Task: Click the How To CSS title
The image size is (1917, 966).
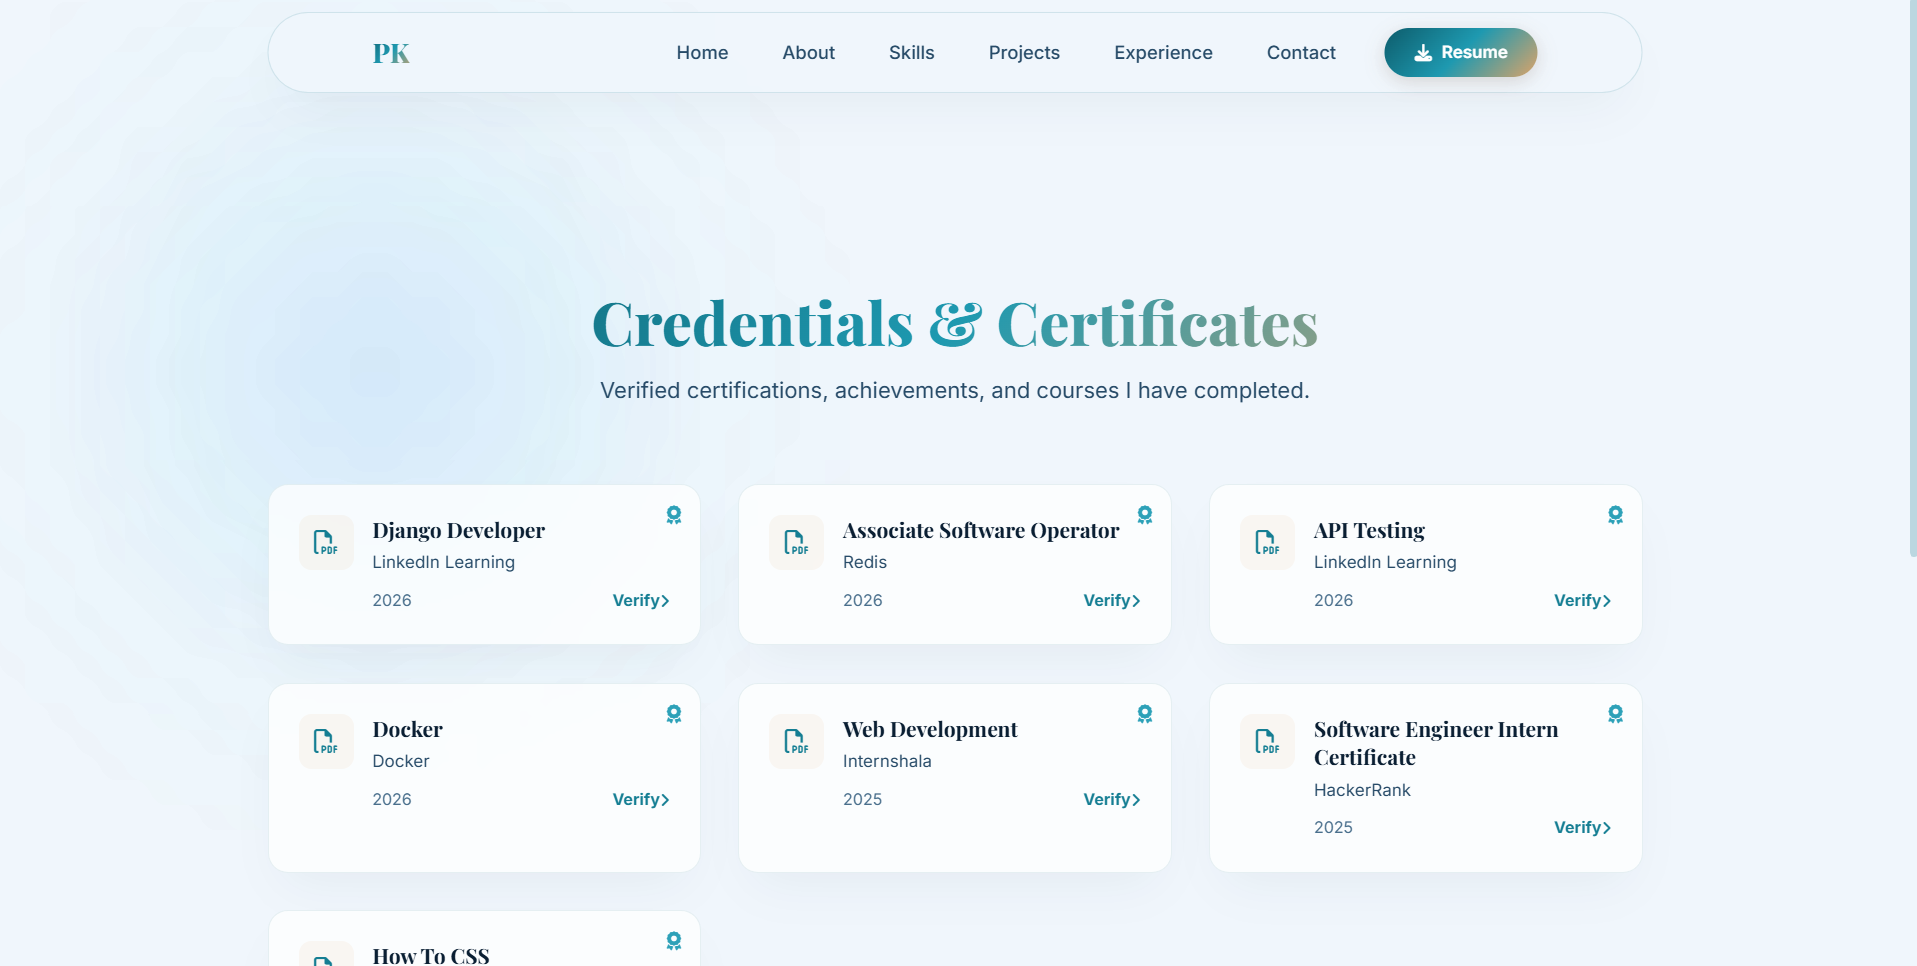Action: point(431,955)
